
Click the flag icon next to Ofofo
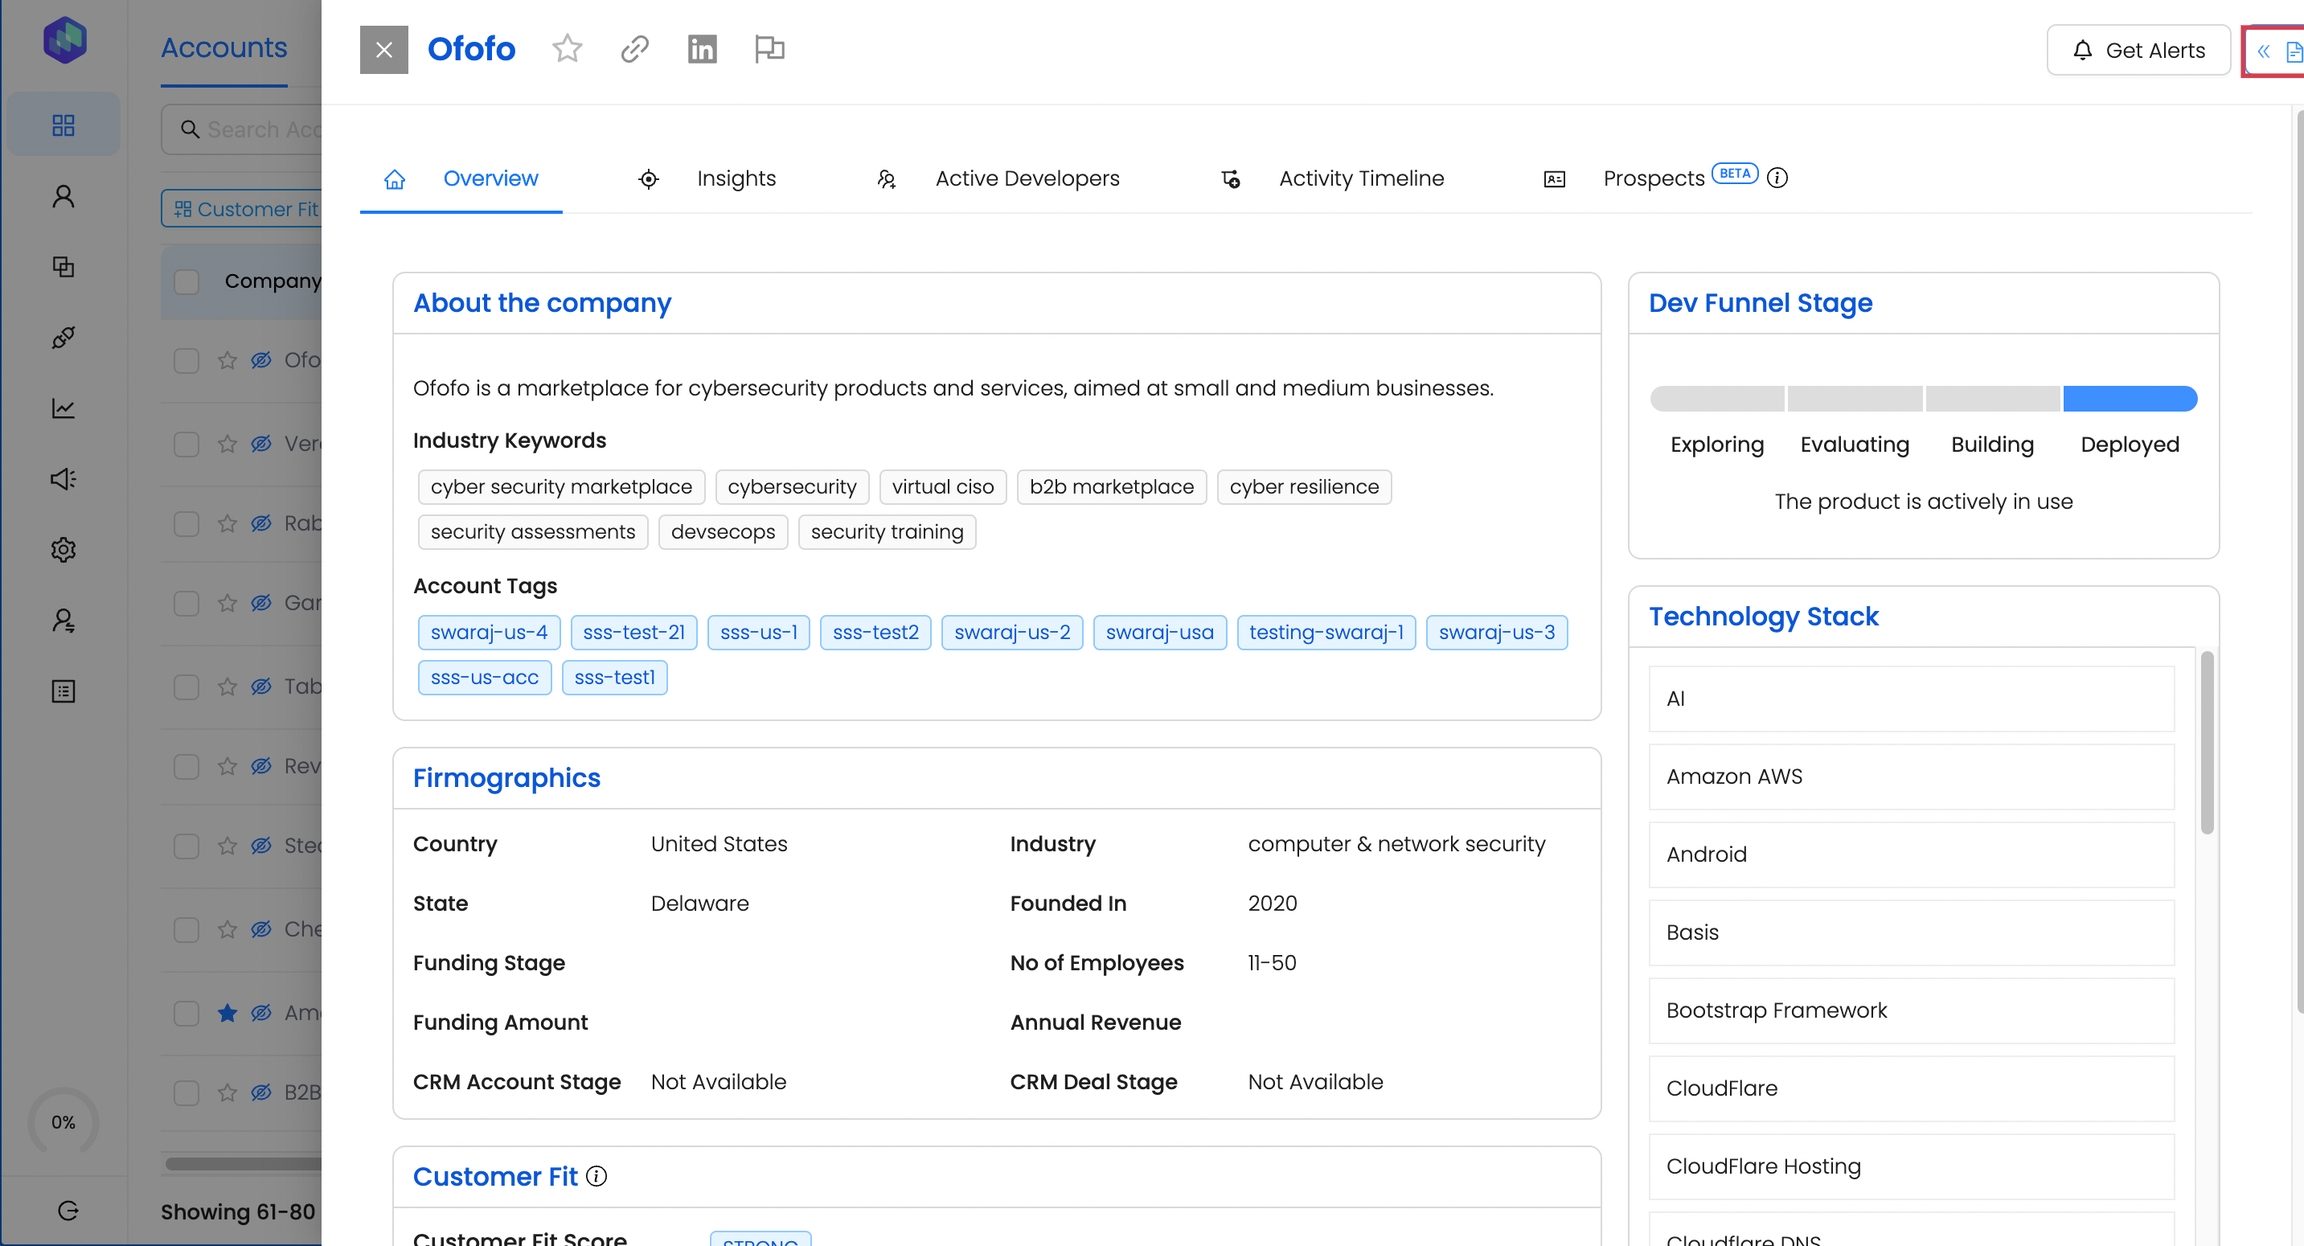pos(769,49)
